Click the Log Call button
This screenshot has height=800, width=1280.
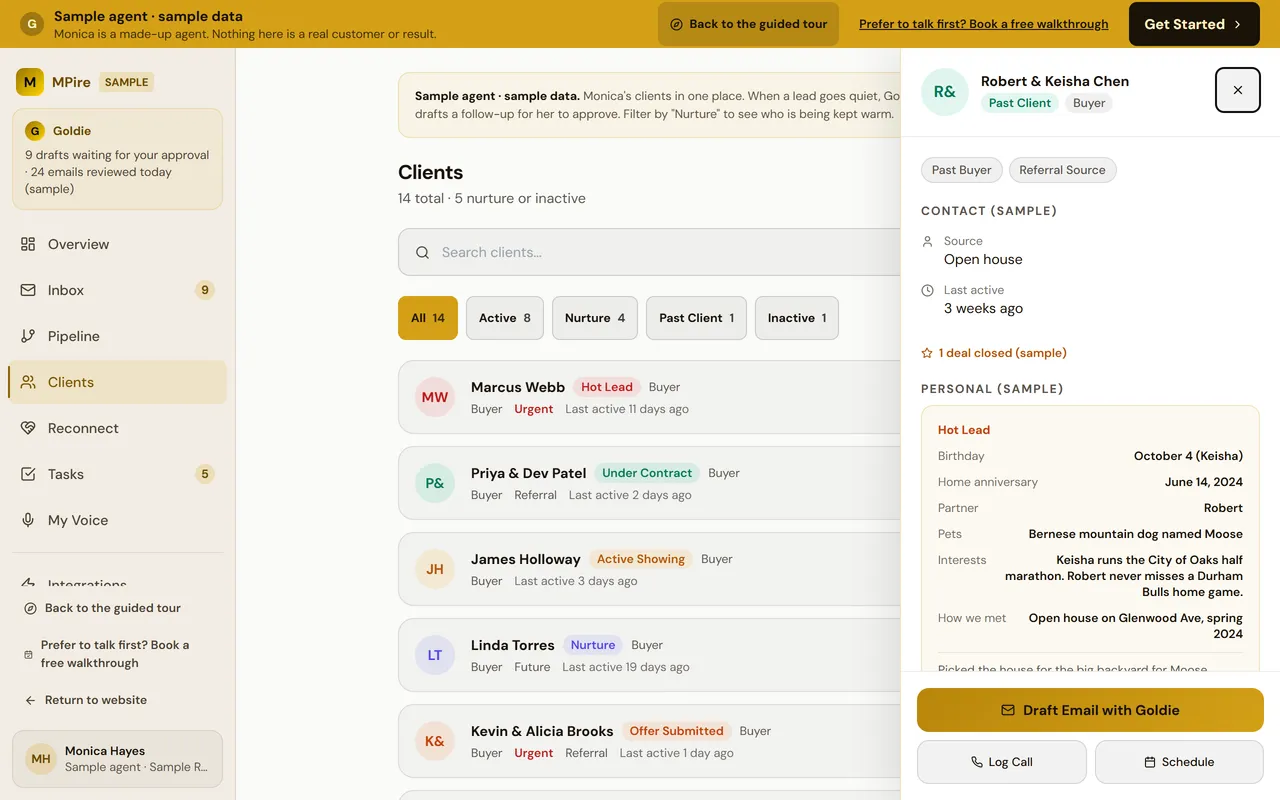[x=1002, y=762]
